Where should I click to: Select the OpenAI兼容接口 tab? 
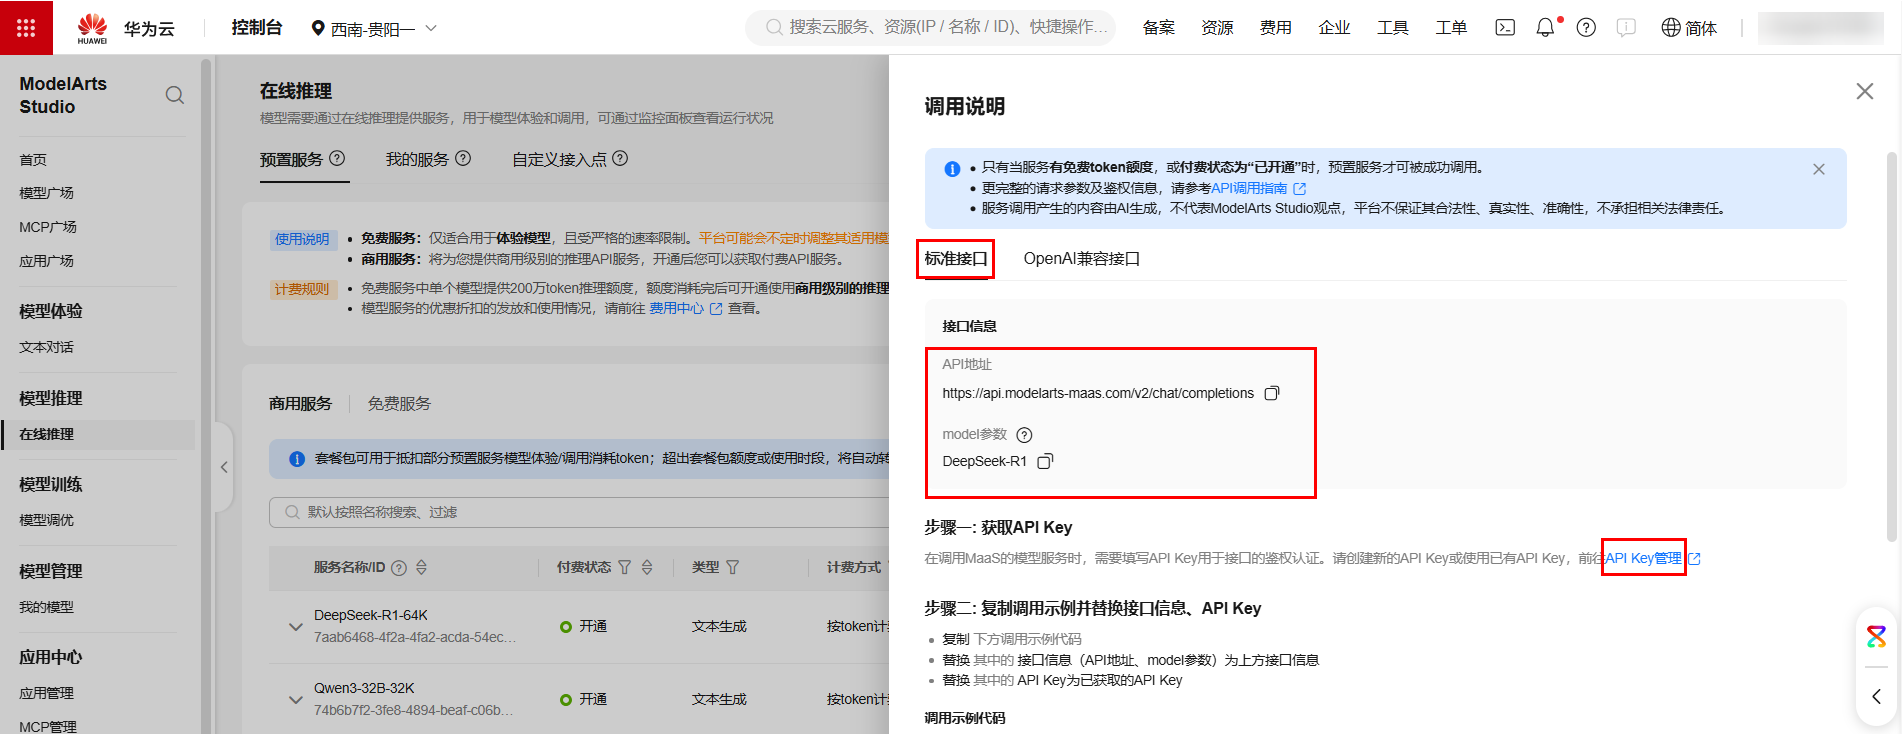1081,259
